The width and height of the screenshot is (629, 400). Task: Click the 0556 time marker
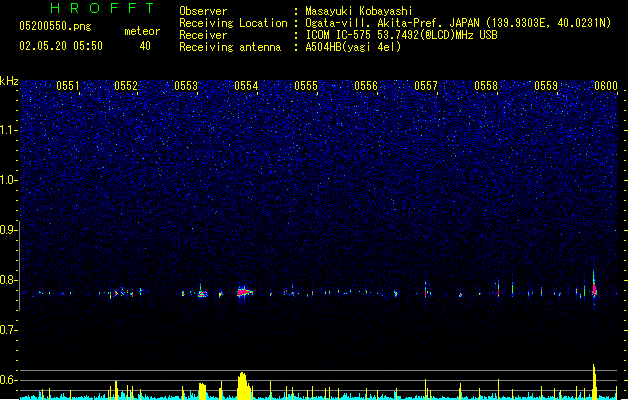[366, 86]
